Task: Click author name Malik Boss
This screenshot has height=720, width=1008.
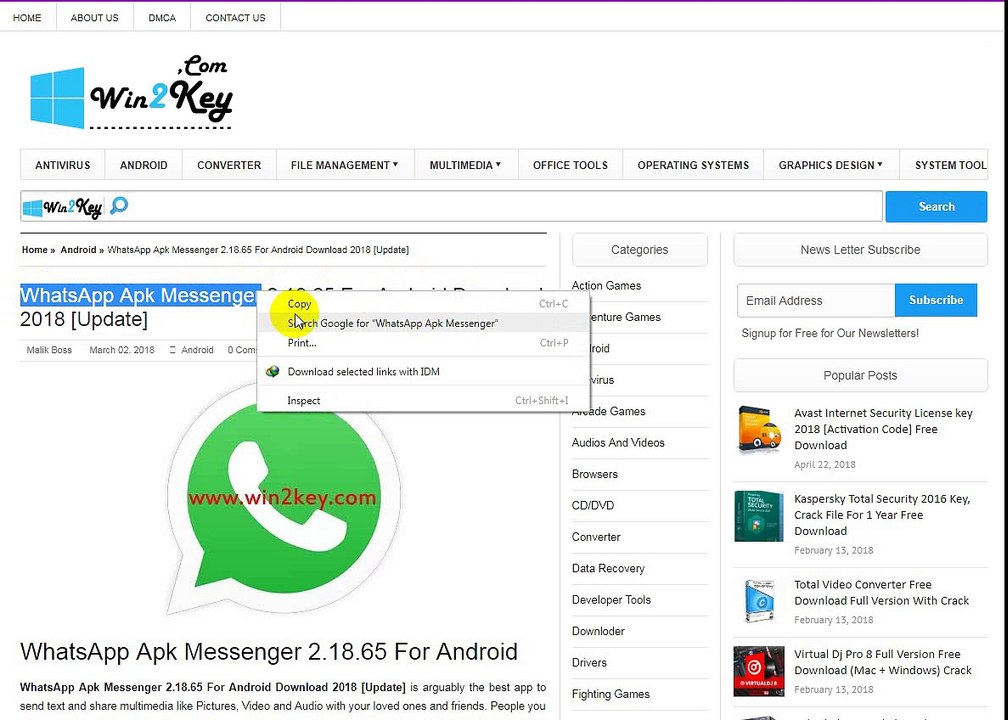Action: tap(49, 350)
